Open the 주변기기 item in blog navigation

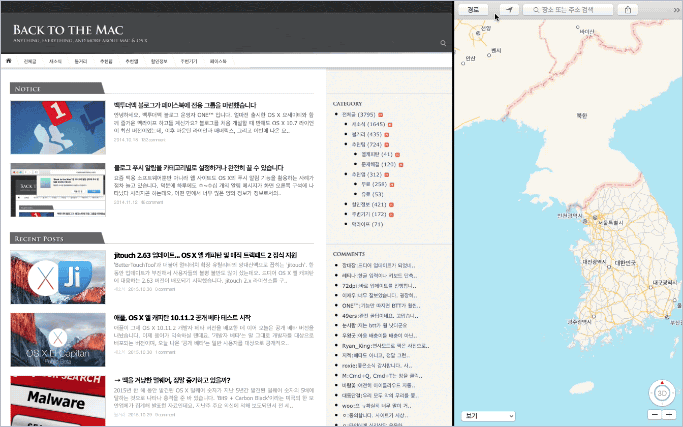point(189,61)
